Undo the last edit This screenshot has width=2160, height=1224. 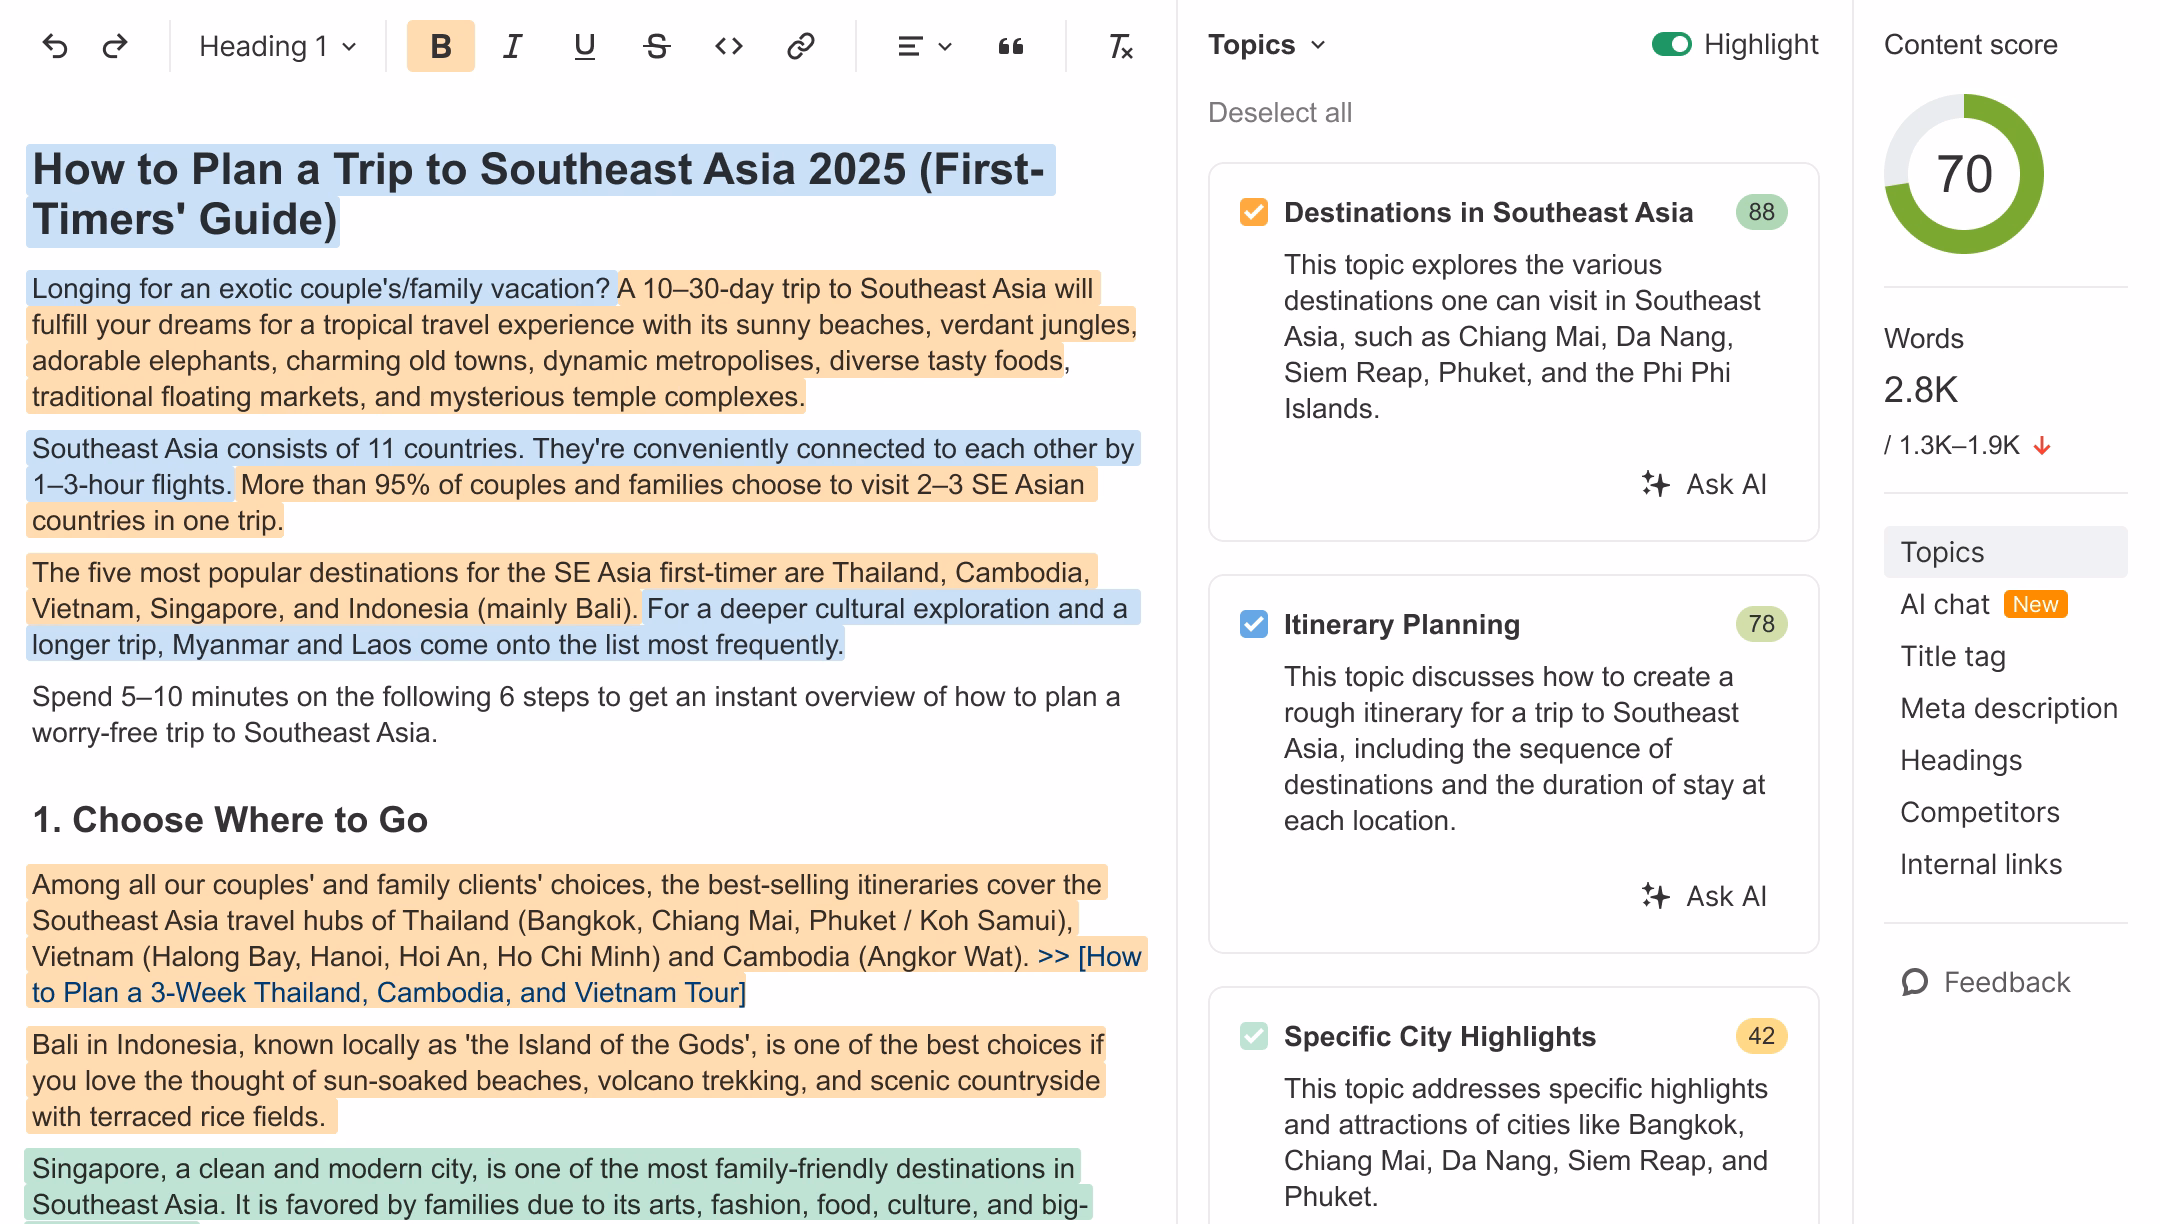click(x=57, y=44)
